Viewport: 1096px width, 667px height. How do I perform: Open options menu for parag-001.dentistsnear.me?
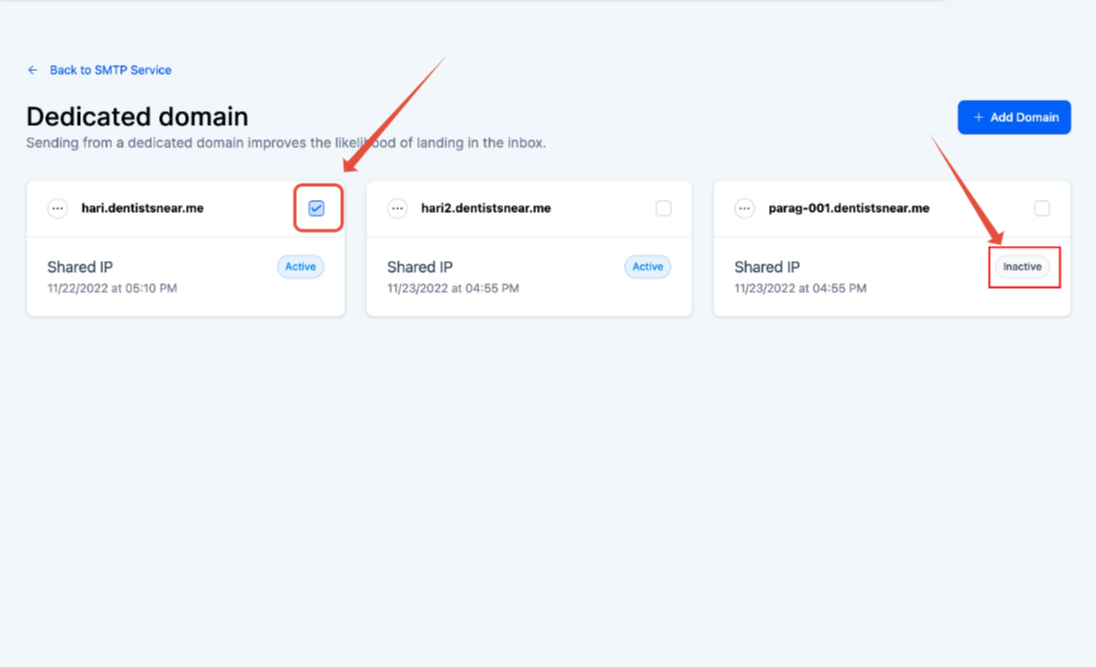pos(744,209)
